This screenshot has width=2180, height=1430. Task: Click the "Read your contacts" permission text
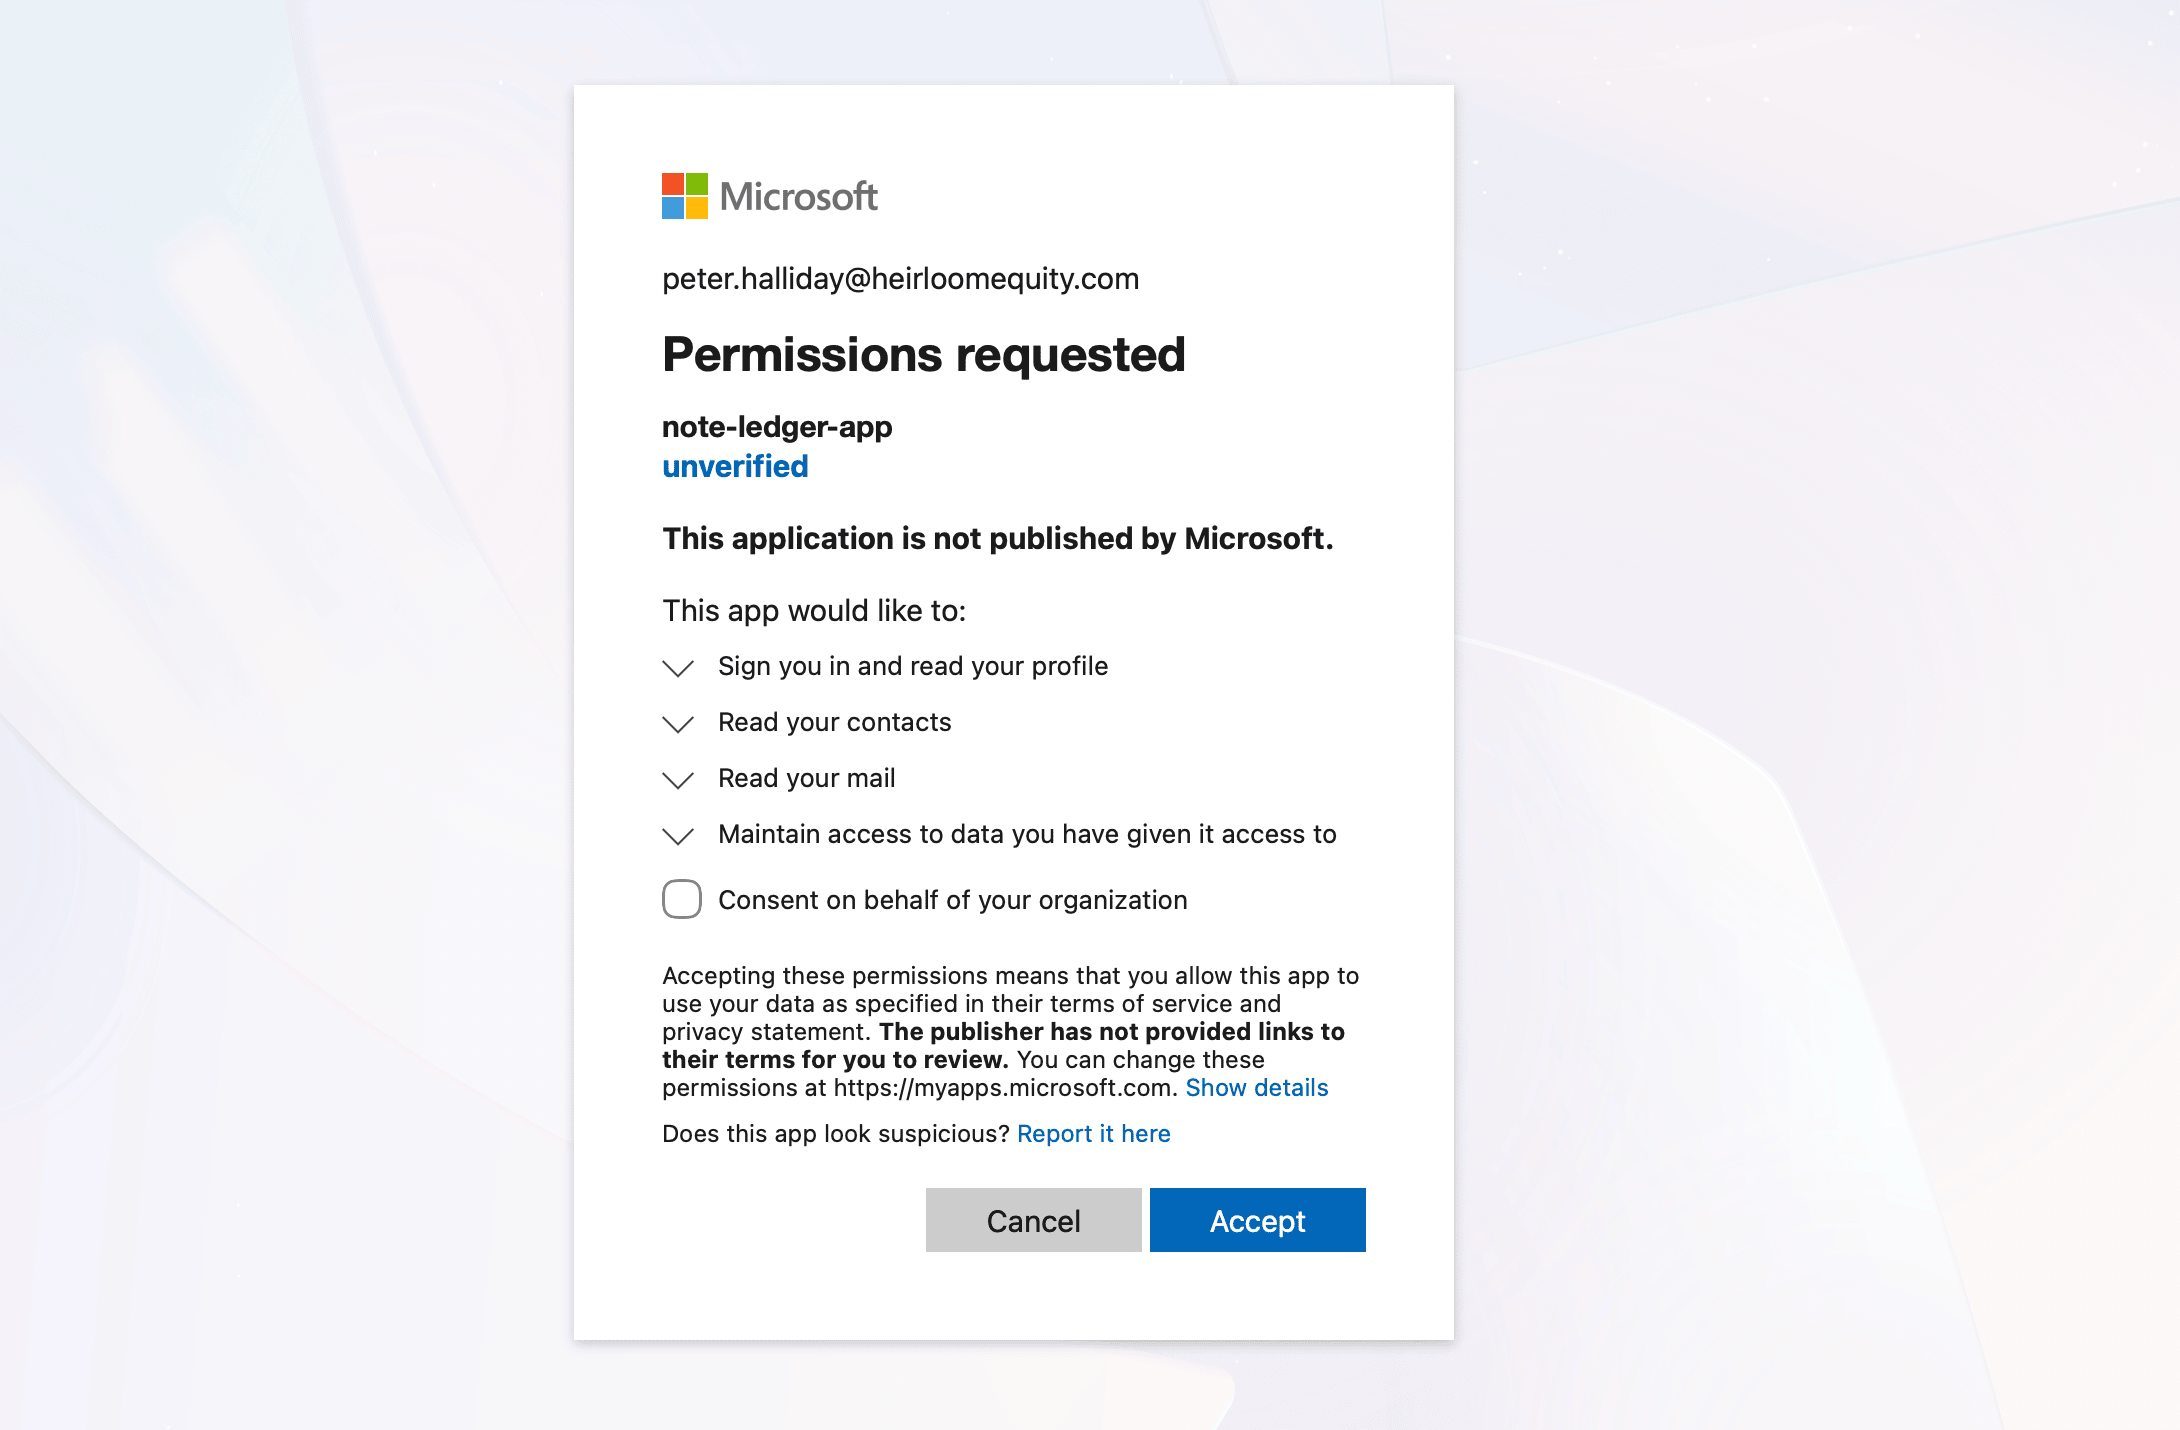coord(834,722)
